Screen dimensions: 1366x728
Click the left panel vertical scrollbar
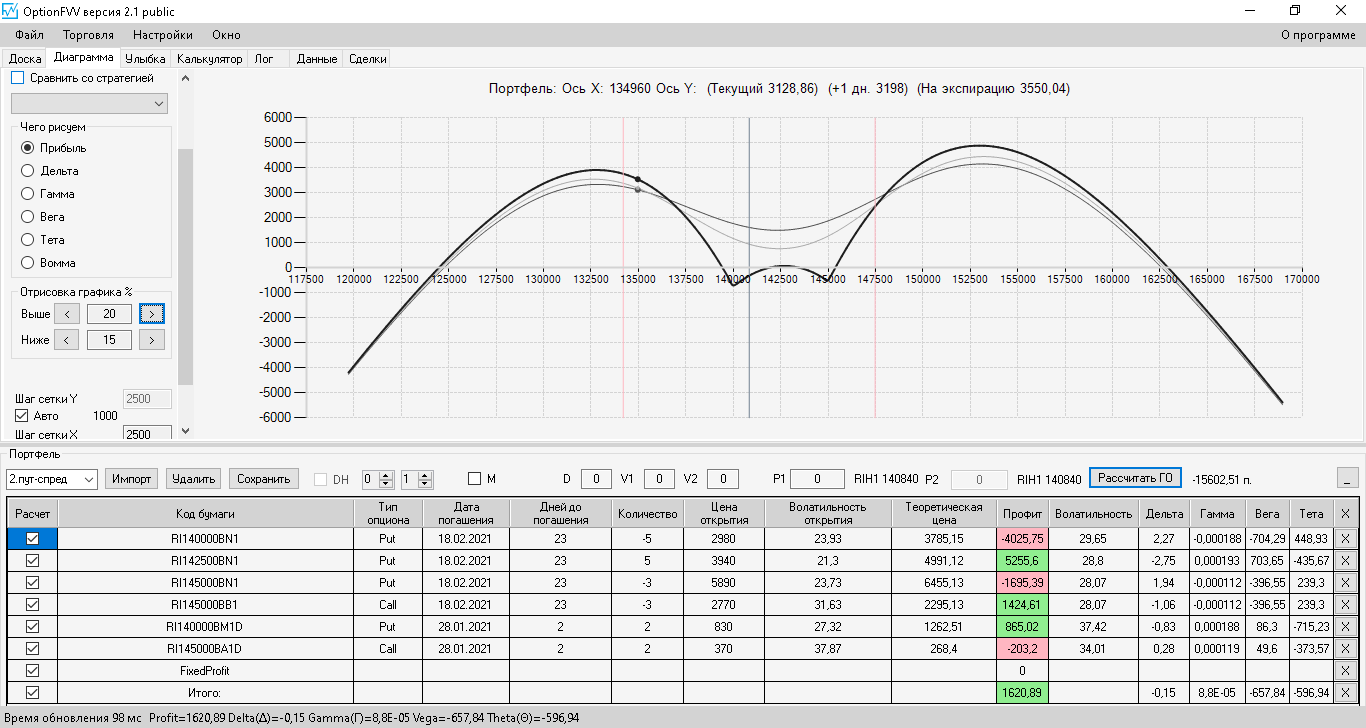[185, 267]
